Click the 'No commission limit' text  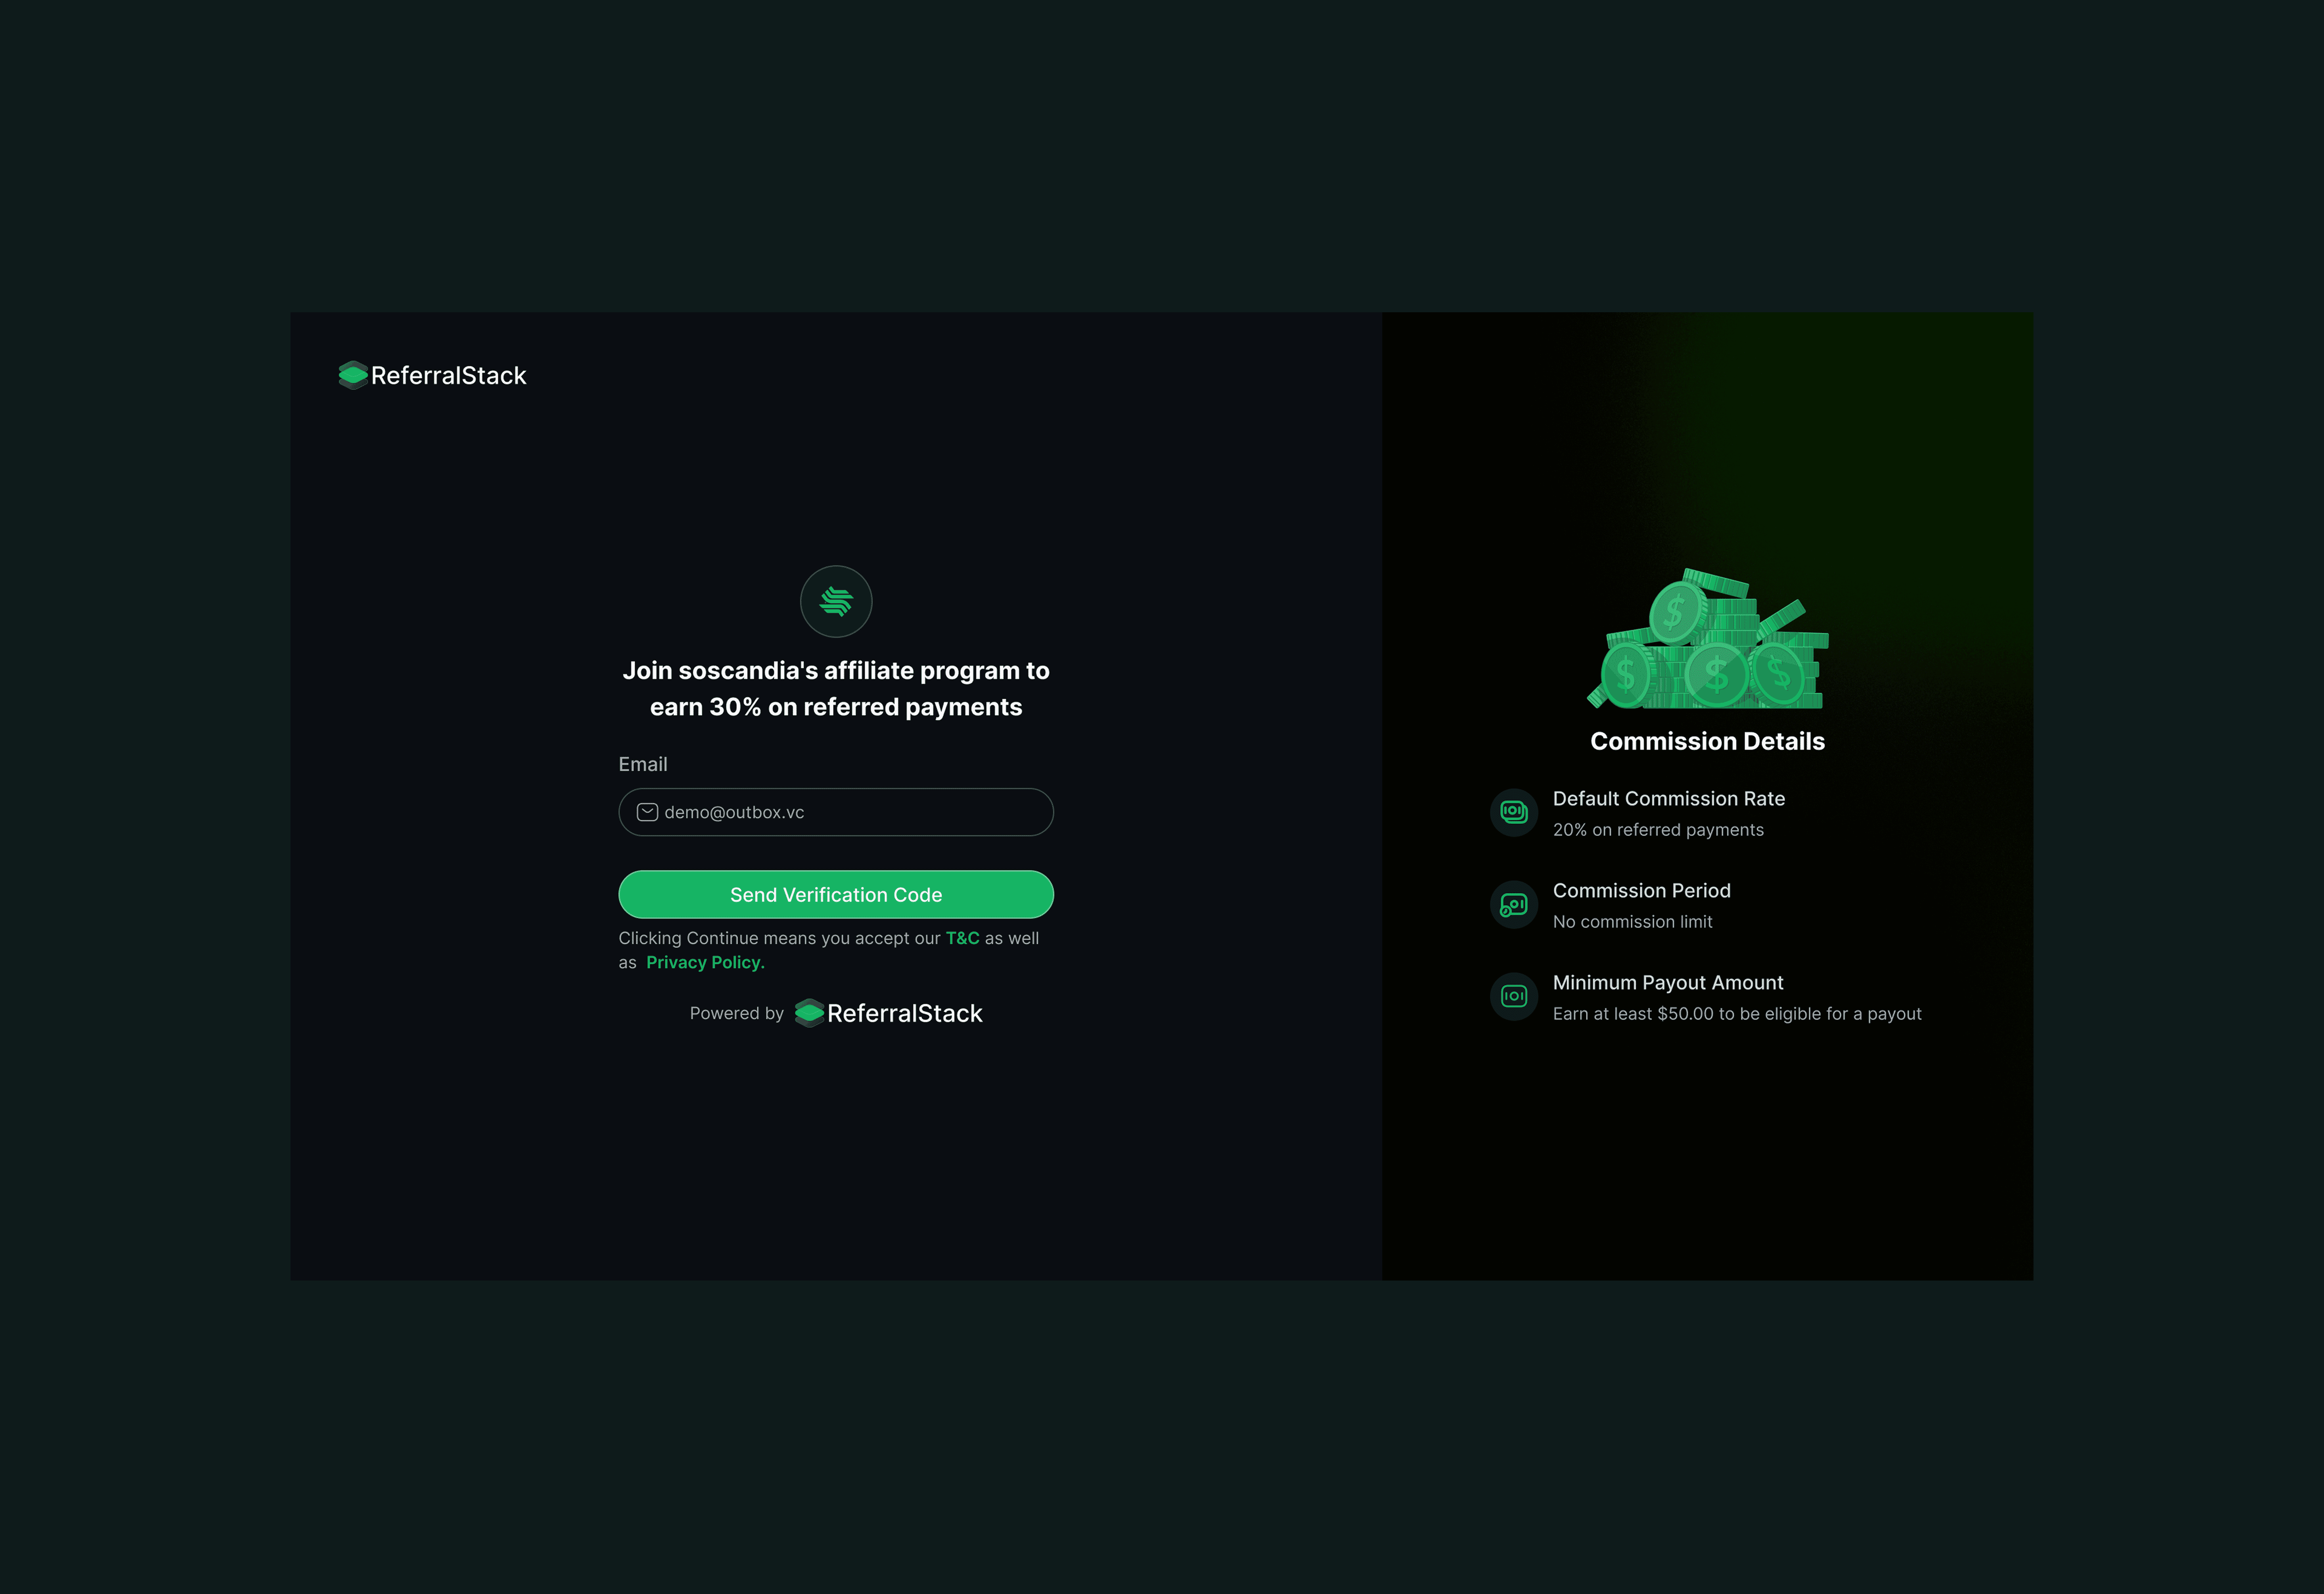coord(1632,922)
